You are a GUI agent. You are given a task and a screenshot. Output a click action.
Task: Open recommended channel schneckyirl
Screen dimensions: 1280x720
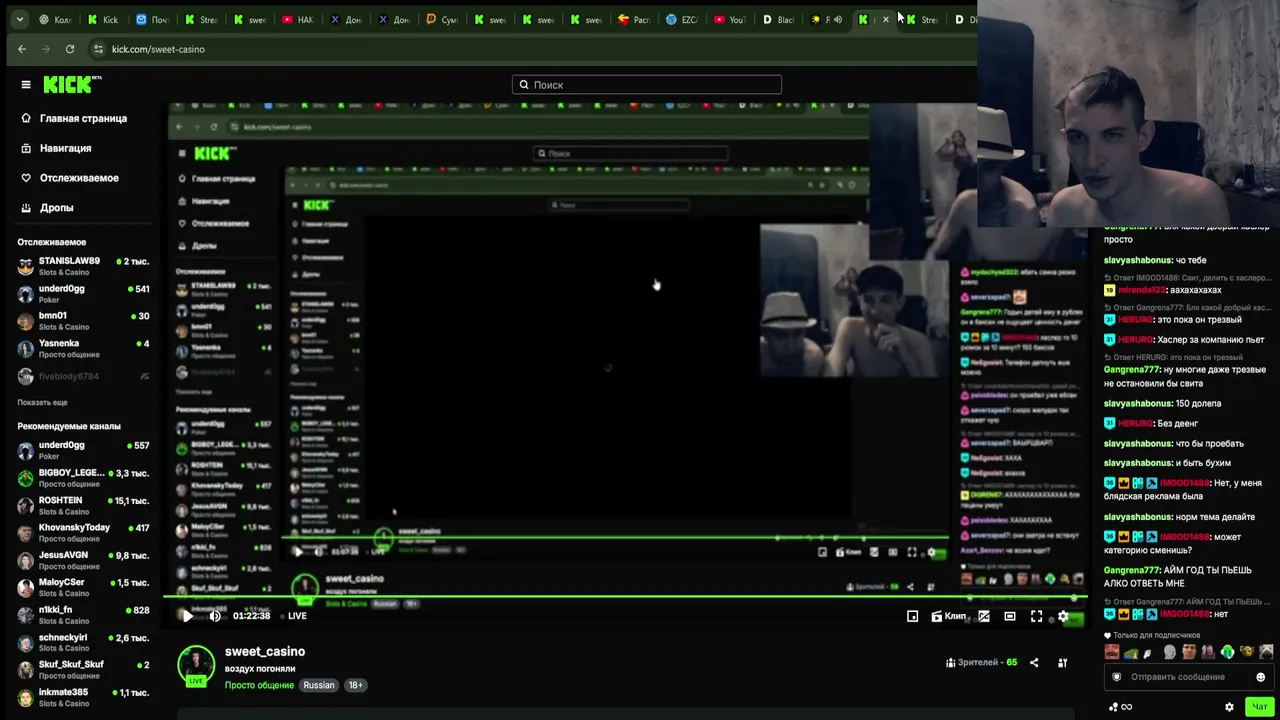click(83, 642)
